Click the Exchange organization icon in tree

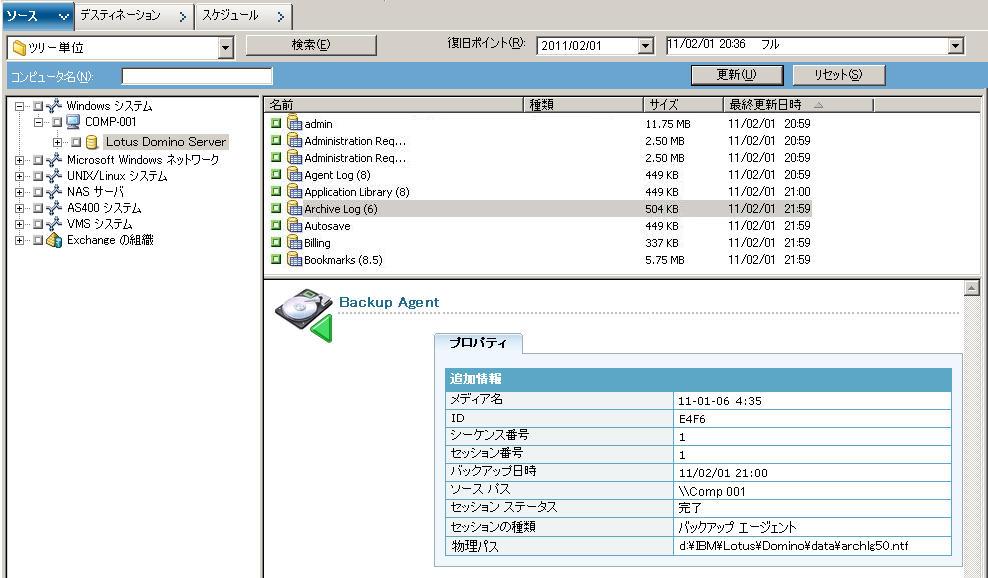(x=55, y=240)
